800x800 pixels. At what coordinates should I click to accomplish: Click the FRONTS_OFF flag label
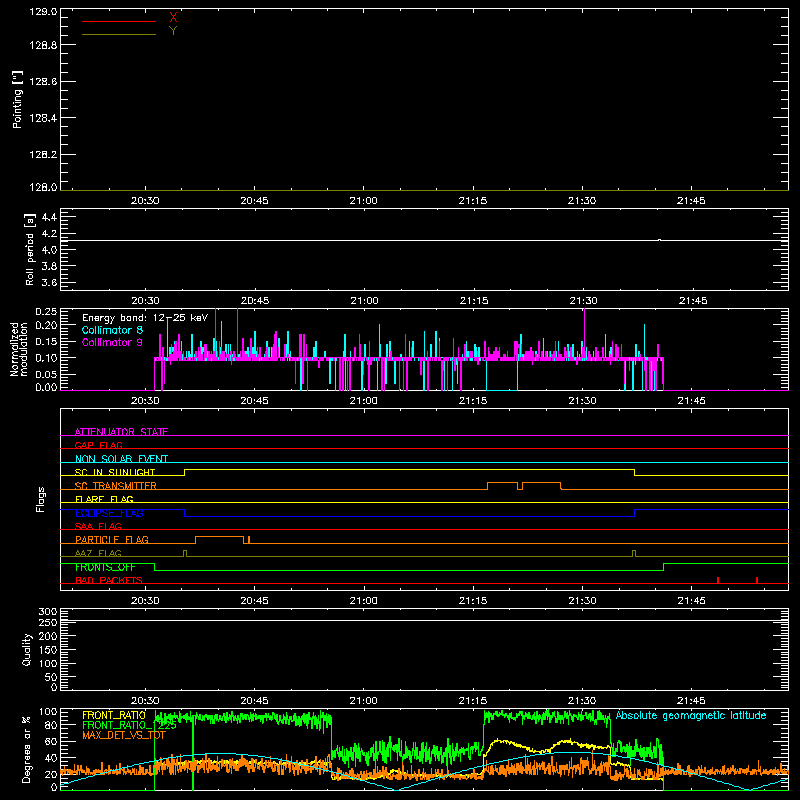click(x=105, y=567)
